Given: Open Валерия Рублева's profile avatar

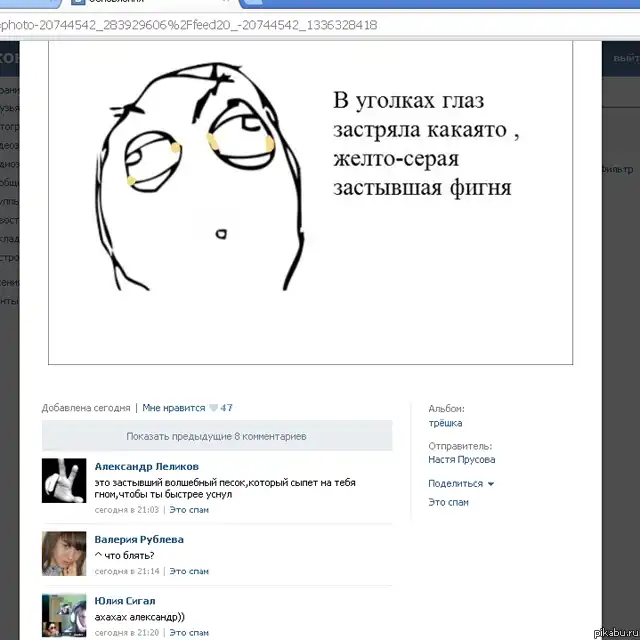Looking at the screenshot, I should (x=64, y=553).
